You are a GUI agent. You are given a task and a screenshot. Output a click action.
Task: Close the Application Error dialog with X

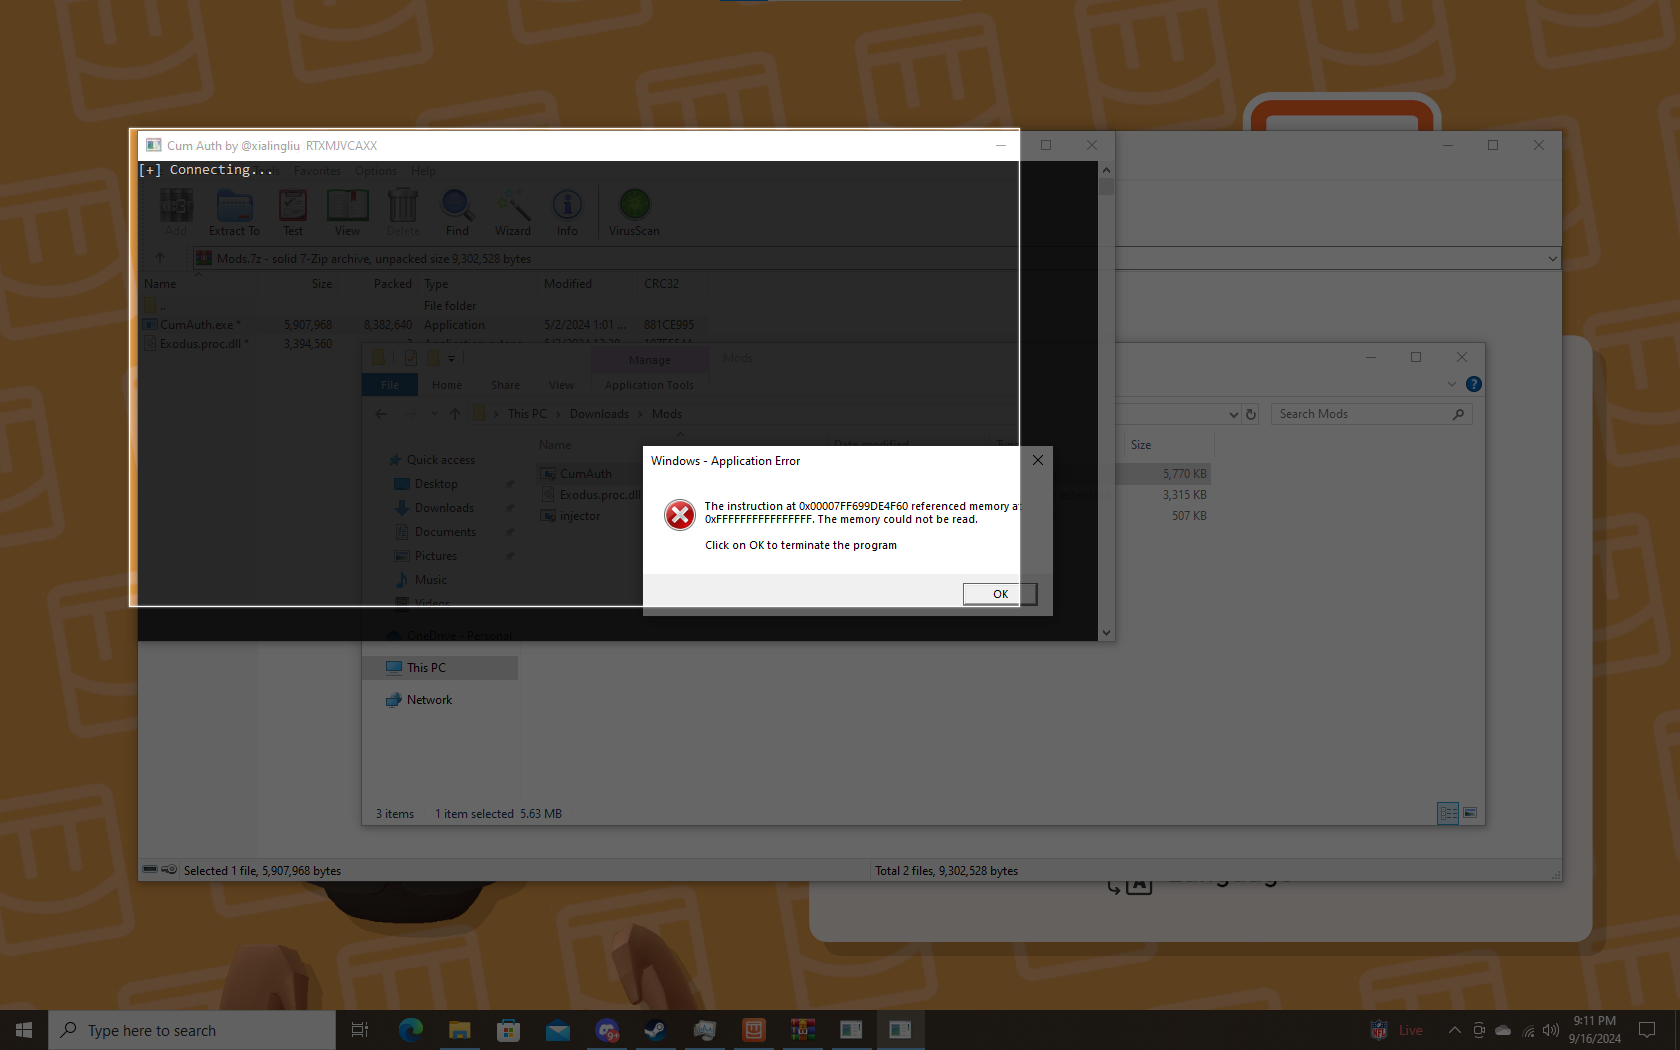(1038, 460)
